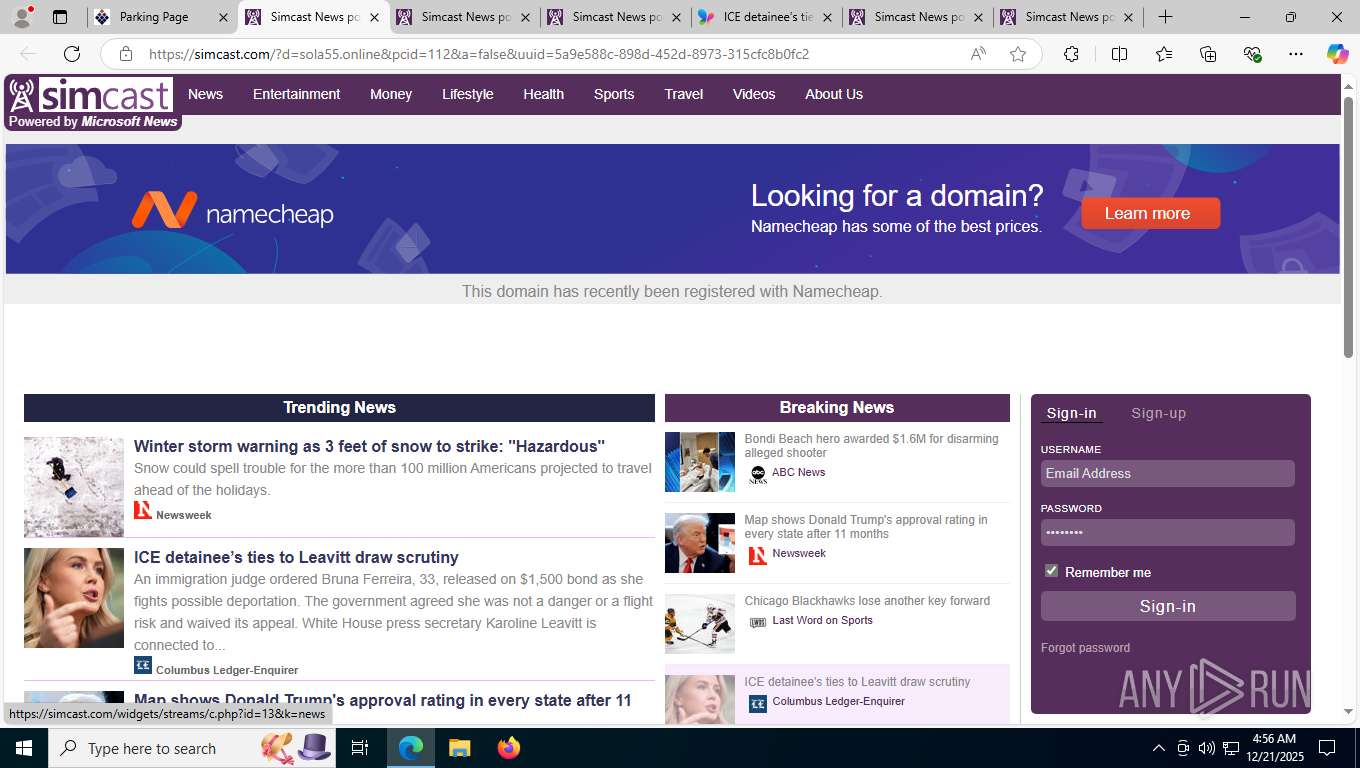The image size is (1360, 768).
Task: Open Read aloud icon in address bar
Action: [978, 54]
